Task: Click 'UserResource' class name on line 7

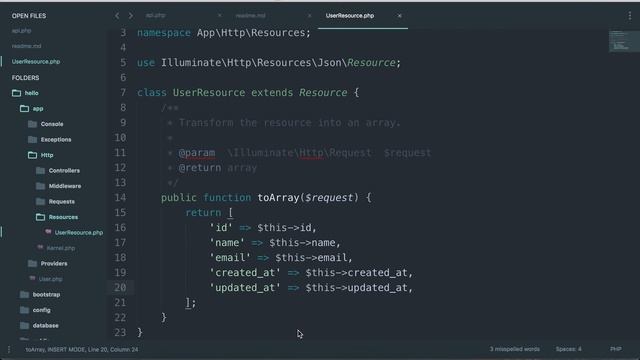Action: (x=209, y=93)
